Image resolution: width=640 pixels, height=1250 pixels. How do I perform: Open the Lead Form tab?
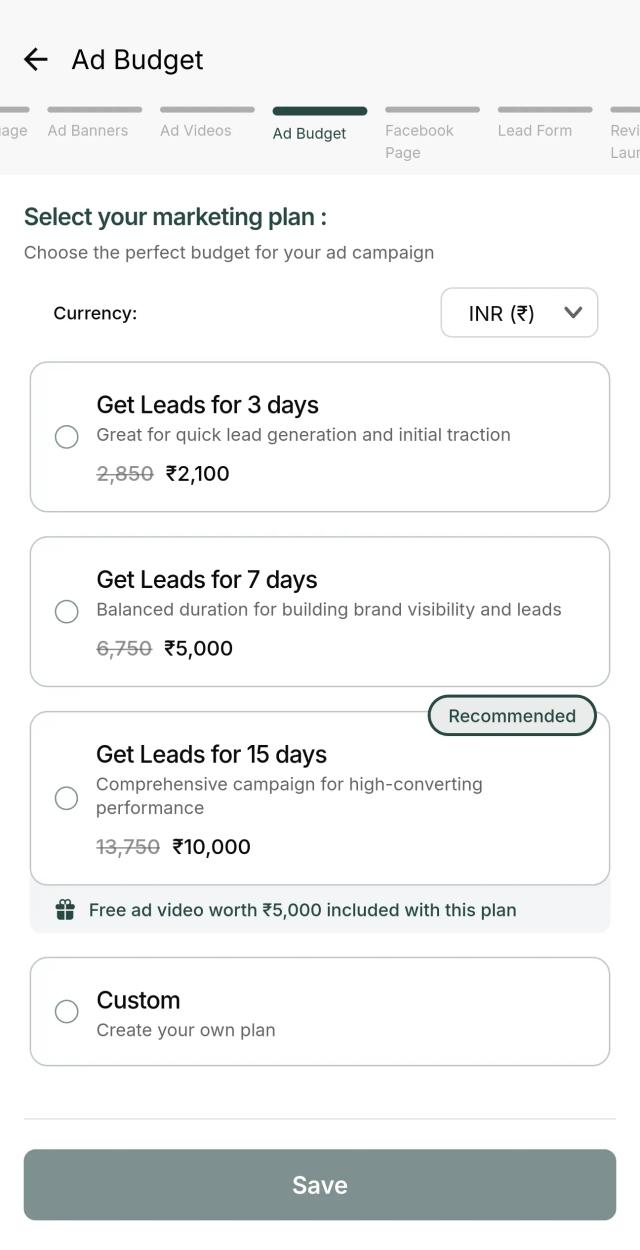coord(537,130)
